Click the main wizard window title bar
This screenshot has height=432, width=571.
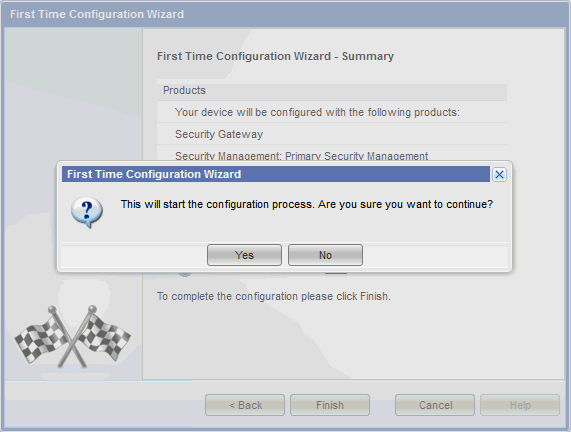pyautogui.click(x=286, y=14)
